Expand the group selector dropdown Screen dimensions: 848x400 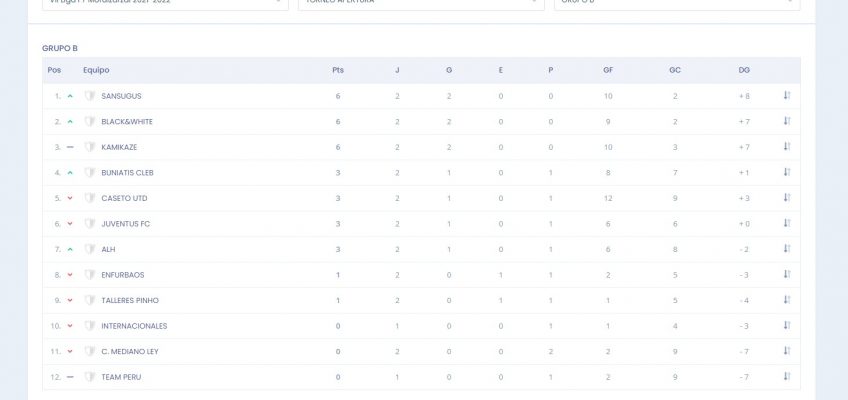pyautogui.click(x=677, y=3)
